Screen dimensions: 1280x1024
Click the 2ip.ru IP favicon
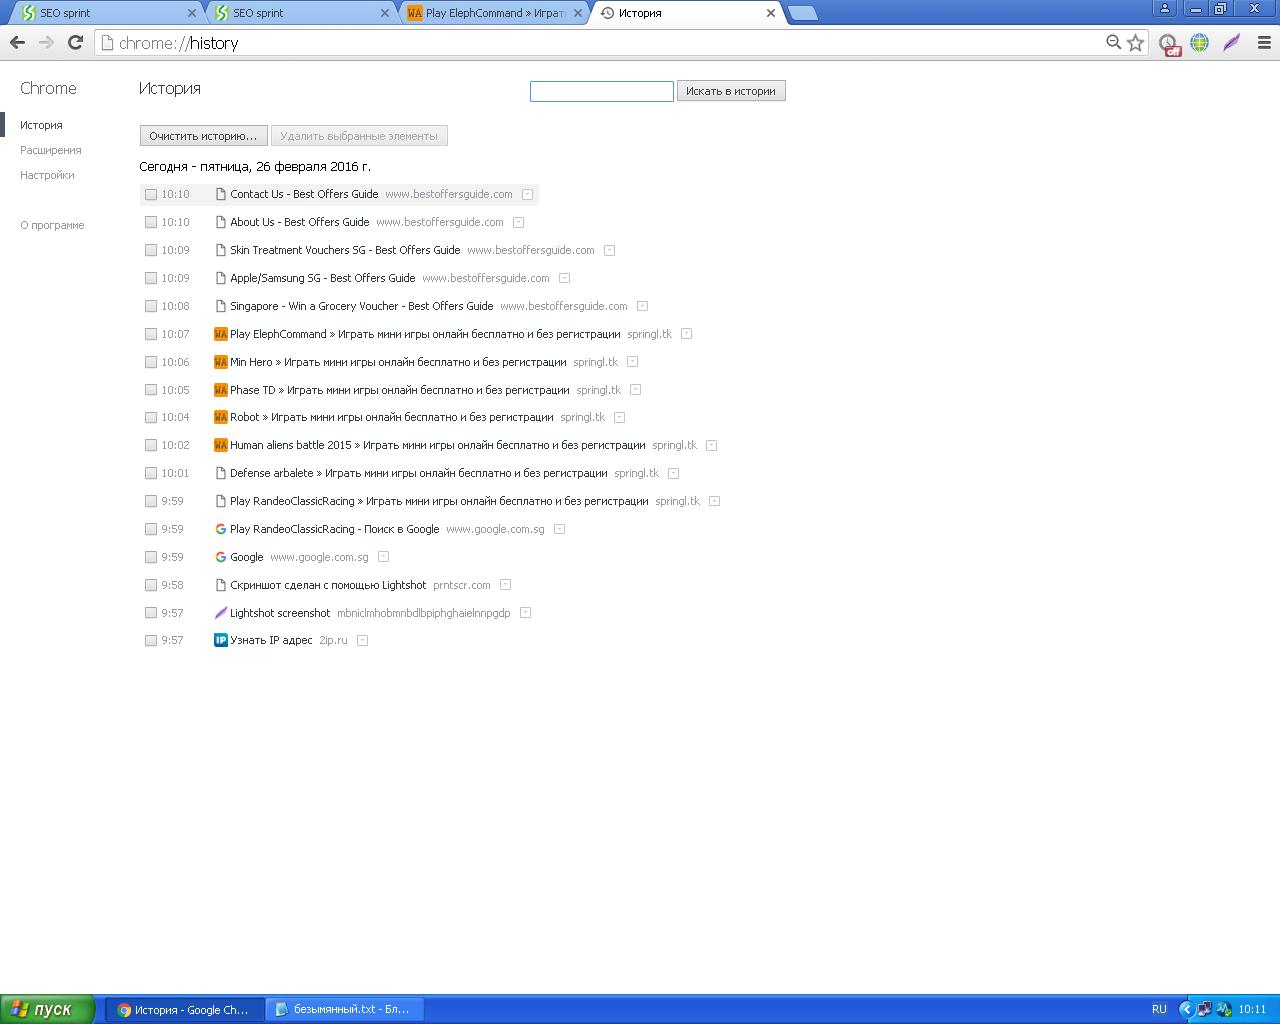221,640
